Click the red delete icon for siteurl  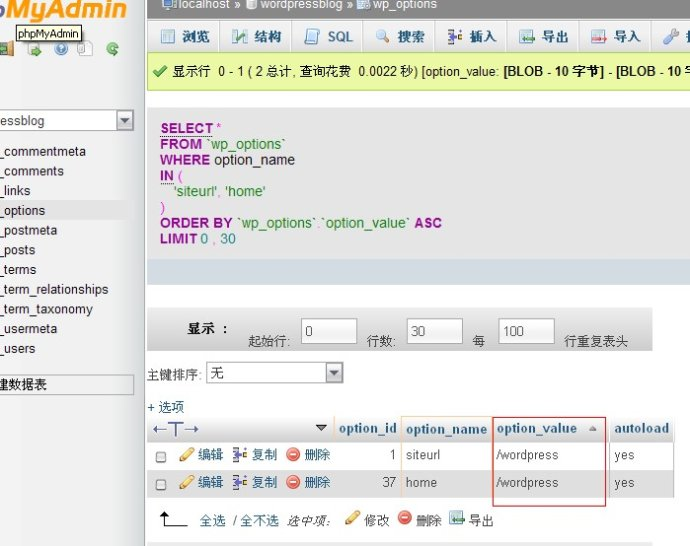293,454
